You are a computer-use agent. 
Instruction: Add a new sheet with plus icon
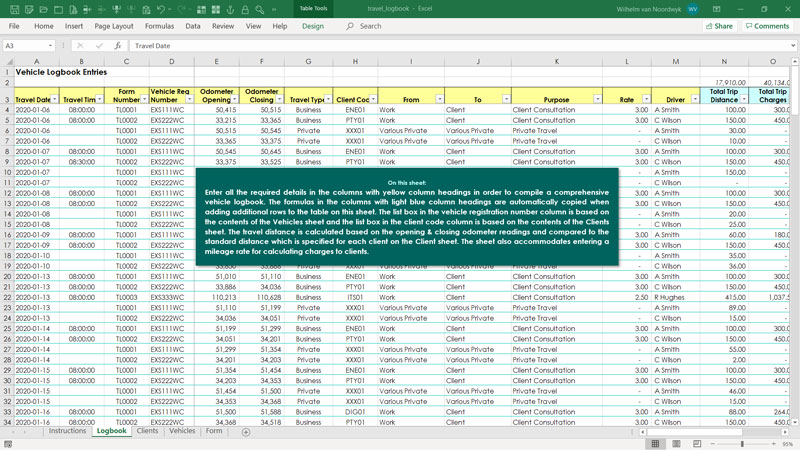[246, 432]
